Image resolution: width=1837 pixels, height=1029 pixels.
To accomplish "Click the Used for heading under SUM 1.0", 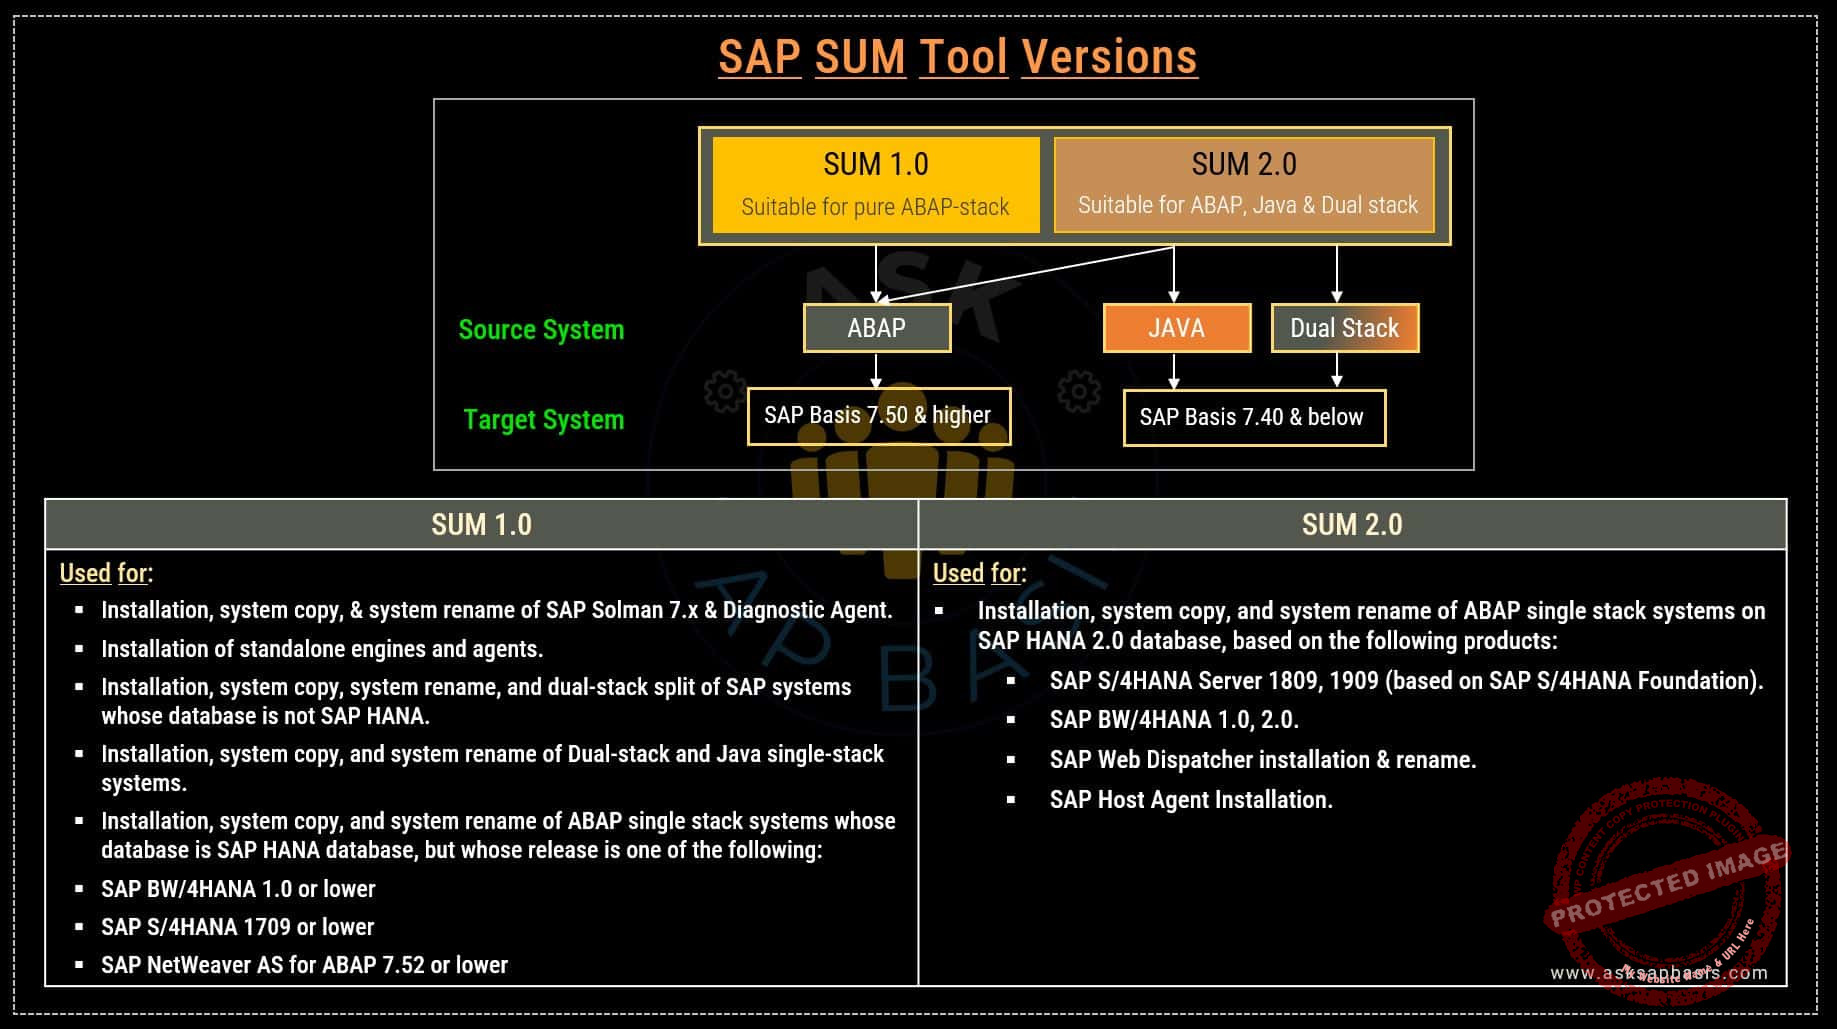I will [106, 573].
